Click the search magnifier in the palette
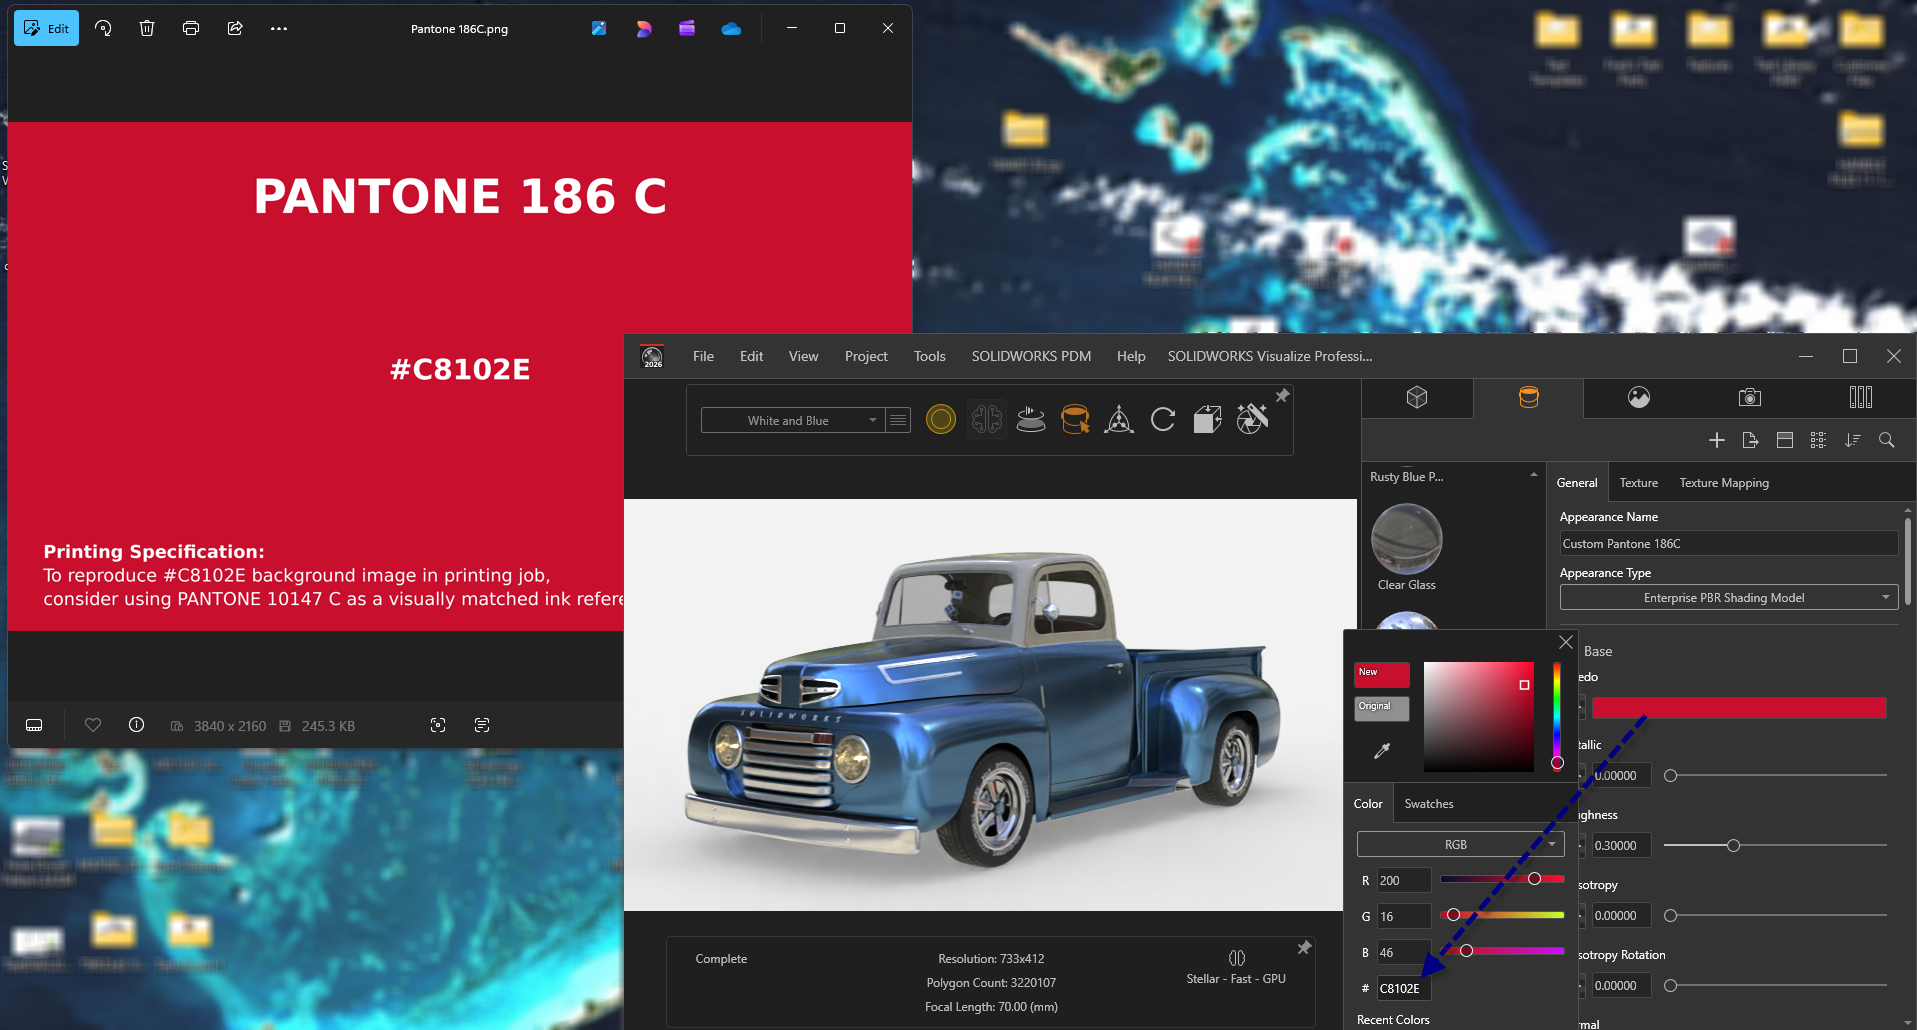1917x1030 pixels. (1887, 440)
